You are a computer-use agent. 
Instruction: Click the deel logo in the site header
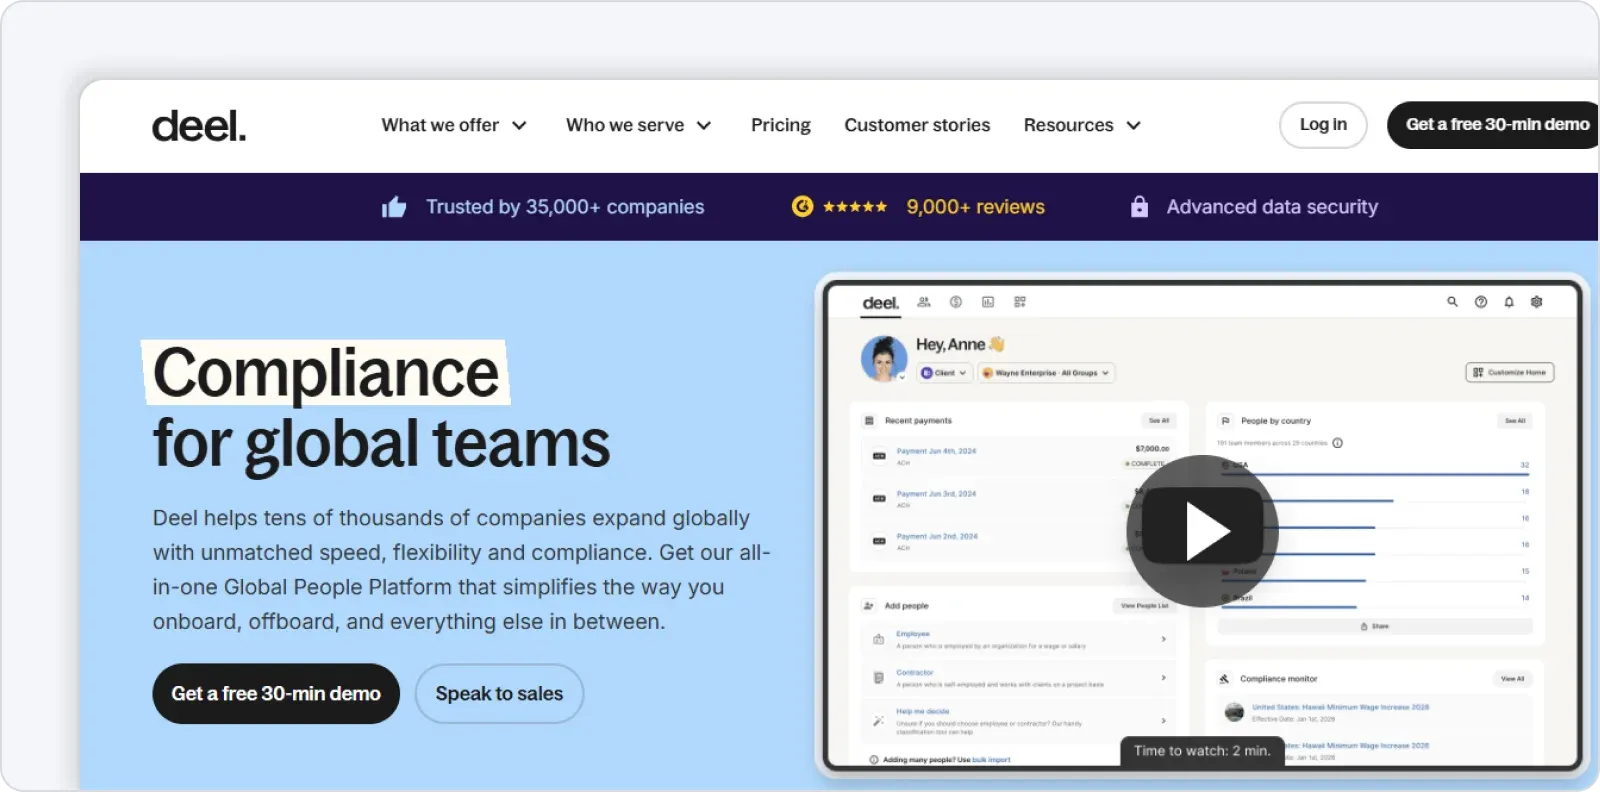198,126
